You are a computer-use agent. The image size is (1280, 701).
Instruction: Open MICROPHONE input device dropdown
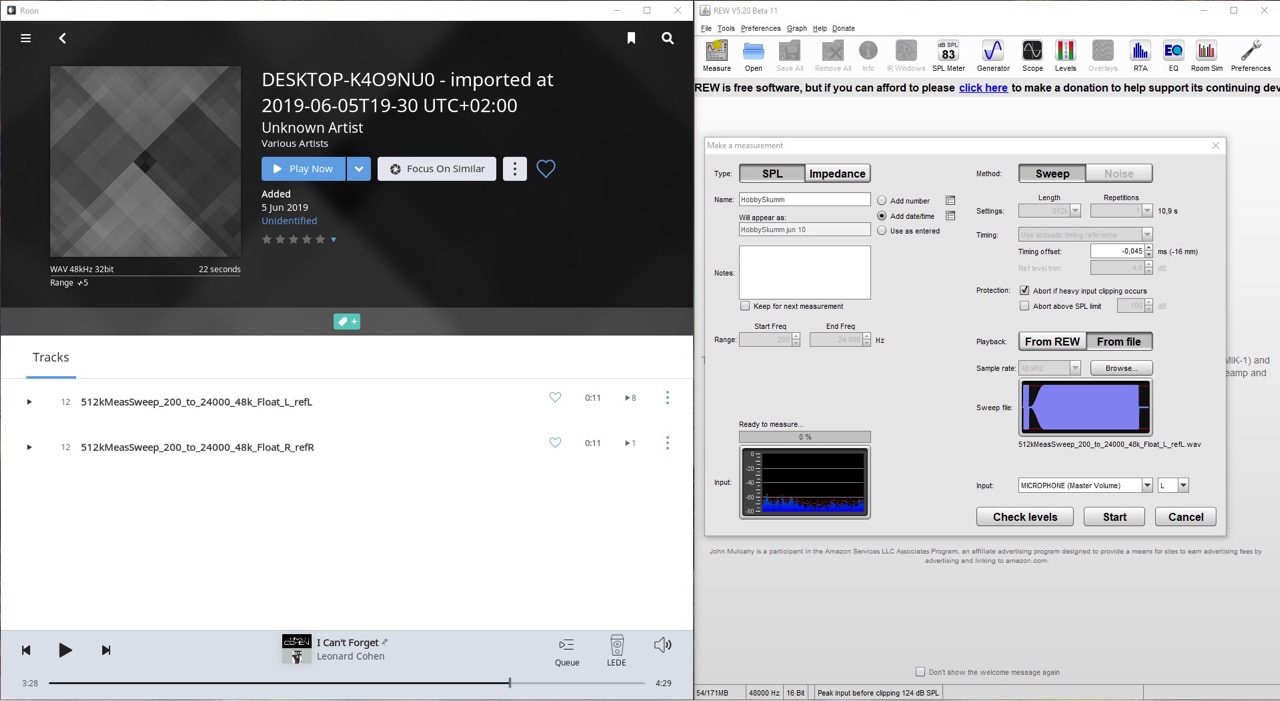1147,485
